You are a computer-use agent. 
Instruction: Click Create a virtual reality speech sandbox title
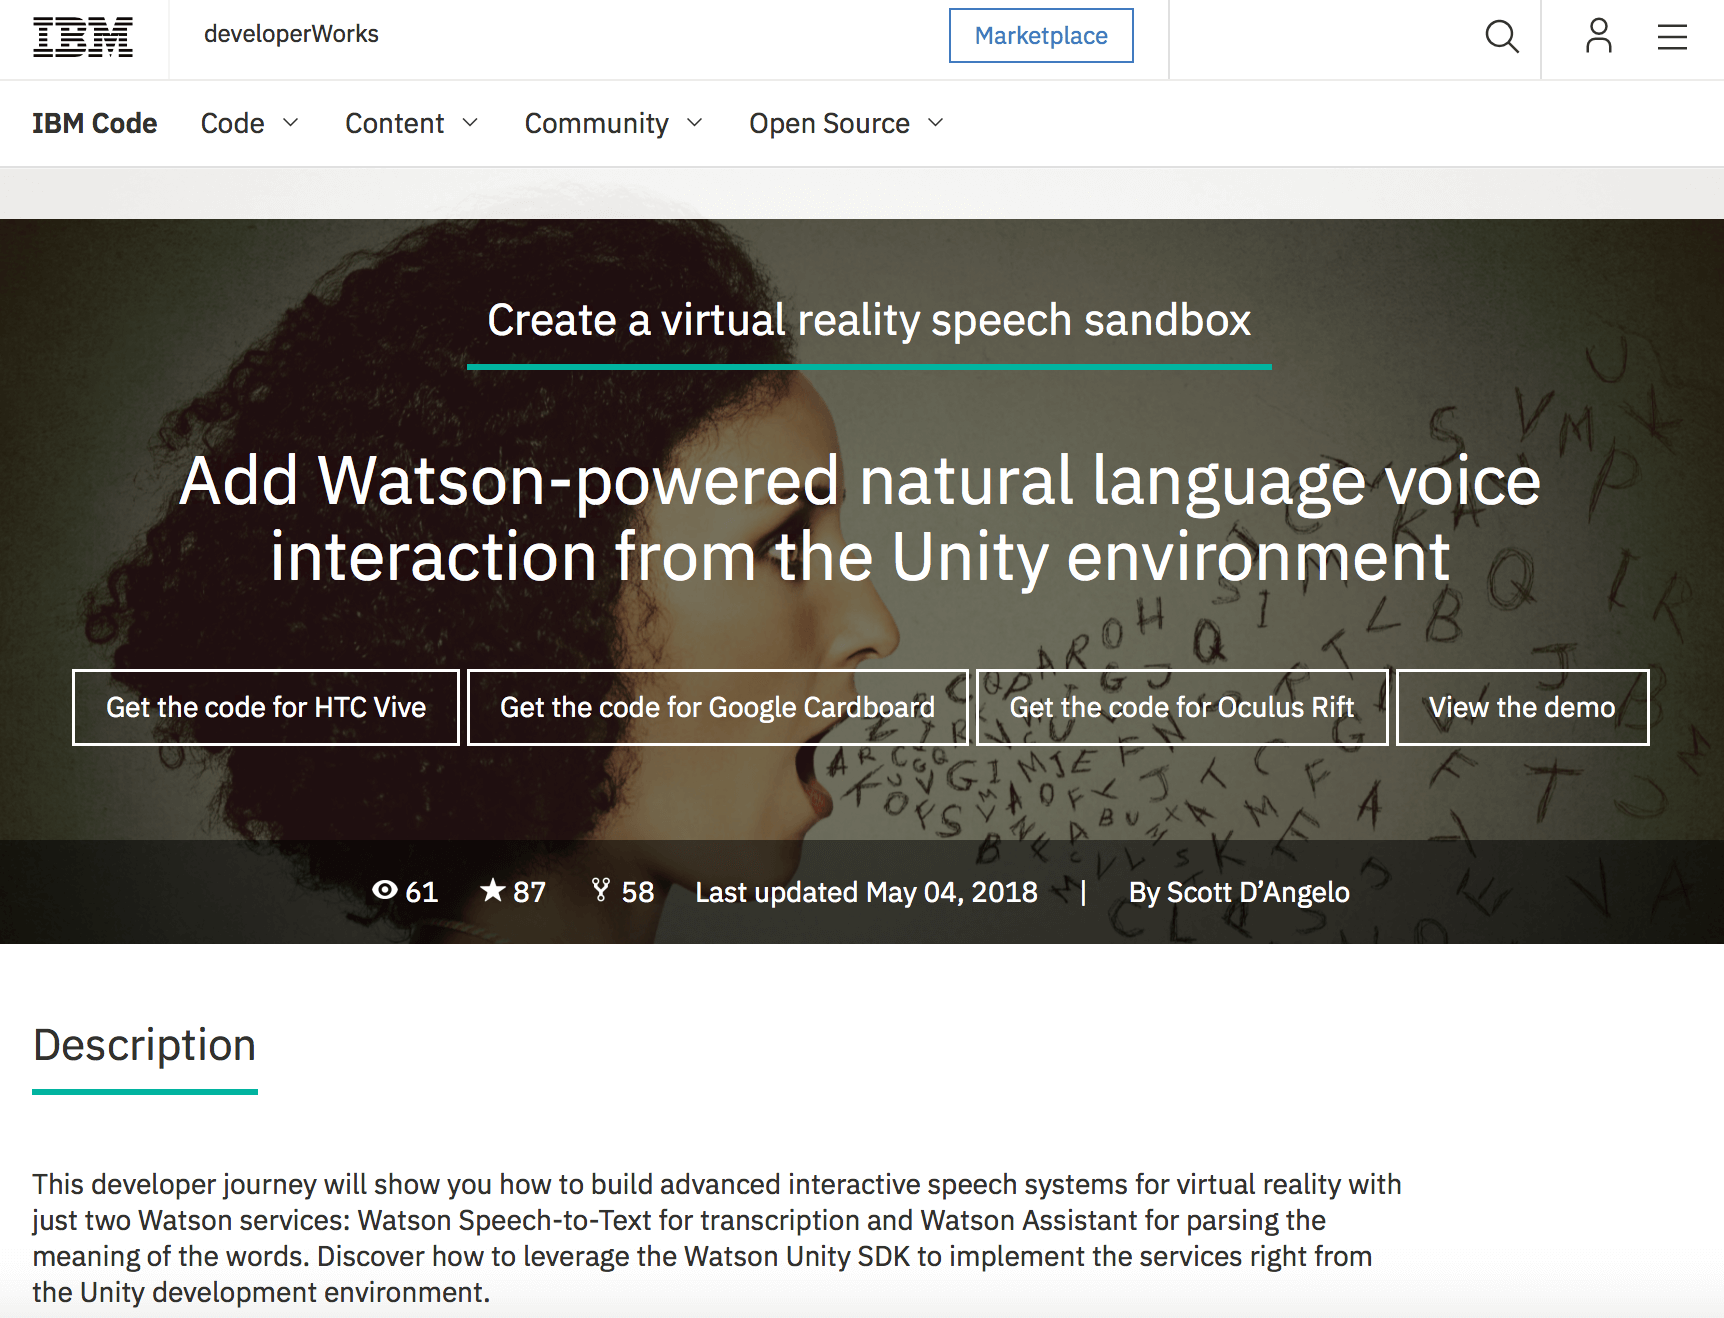(869, 320)
